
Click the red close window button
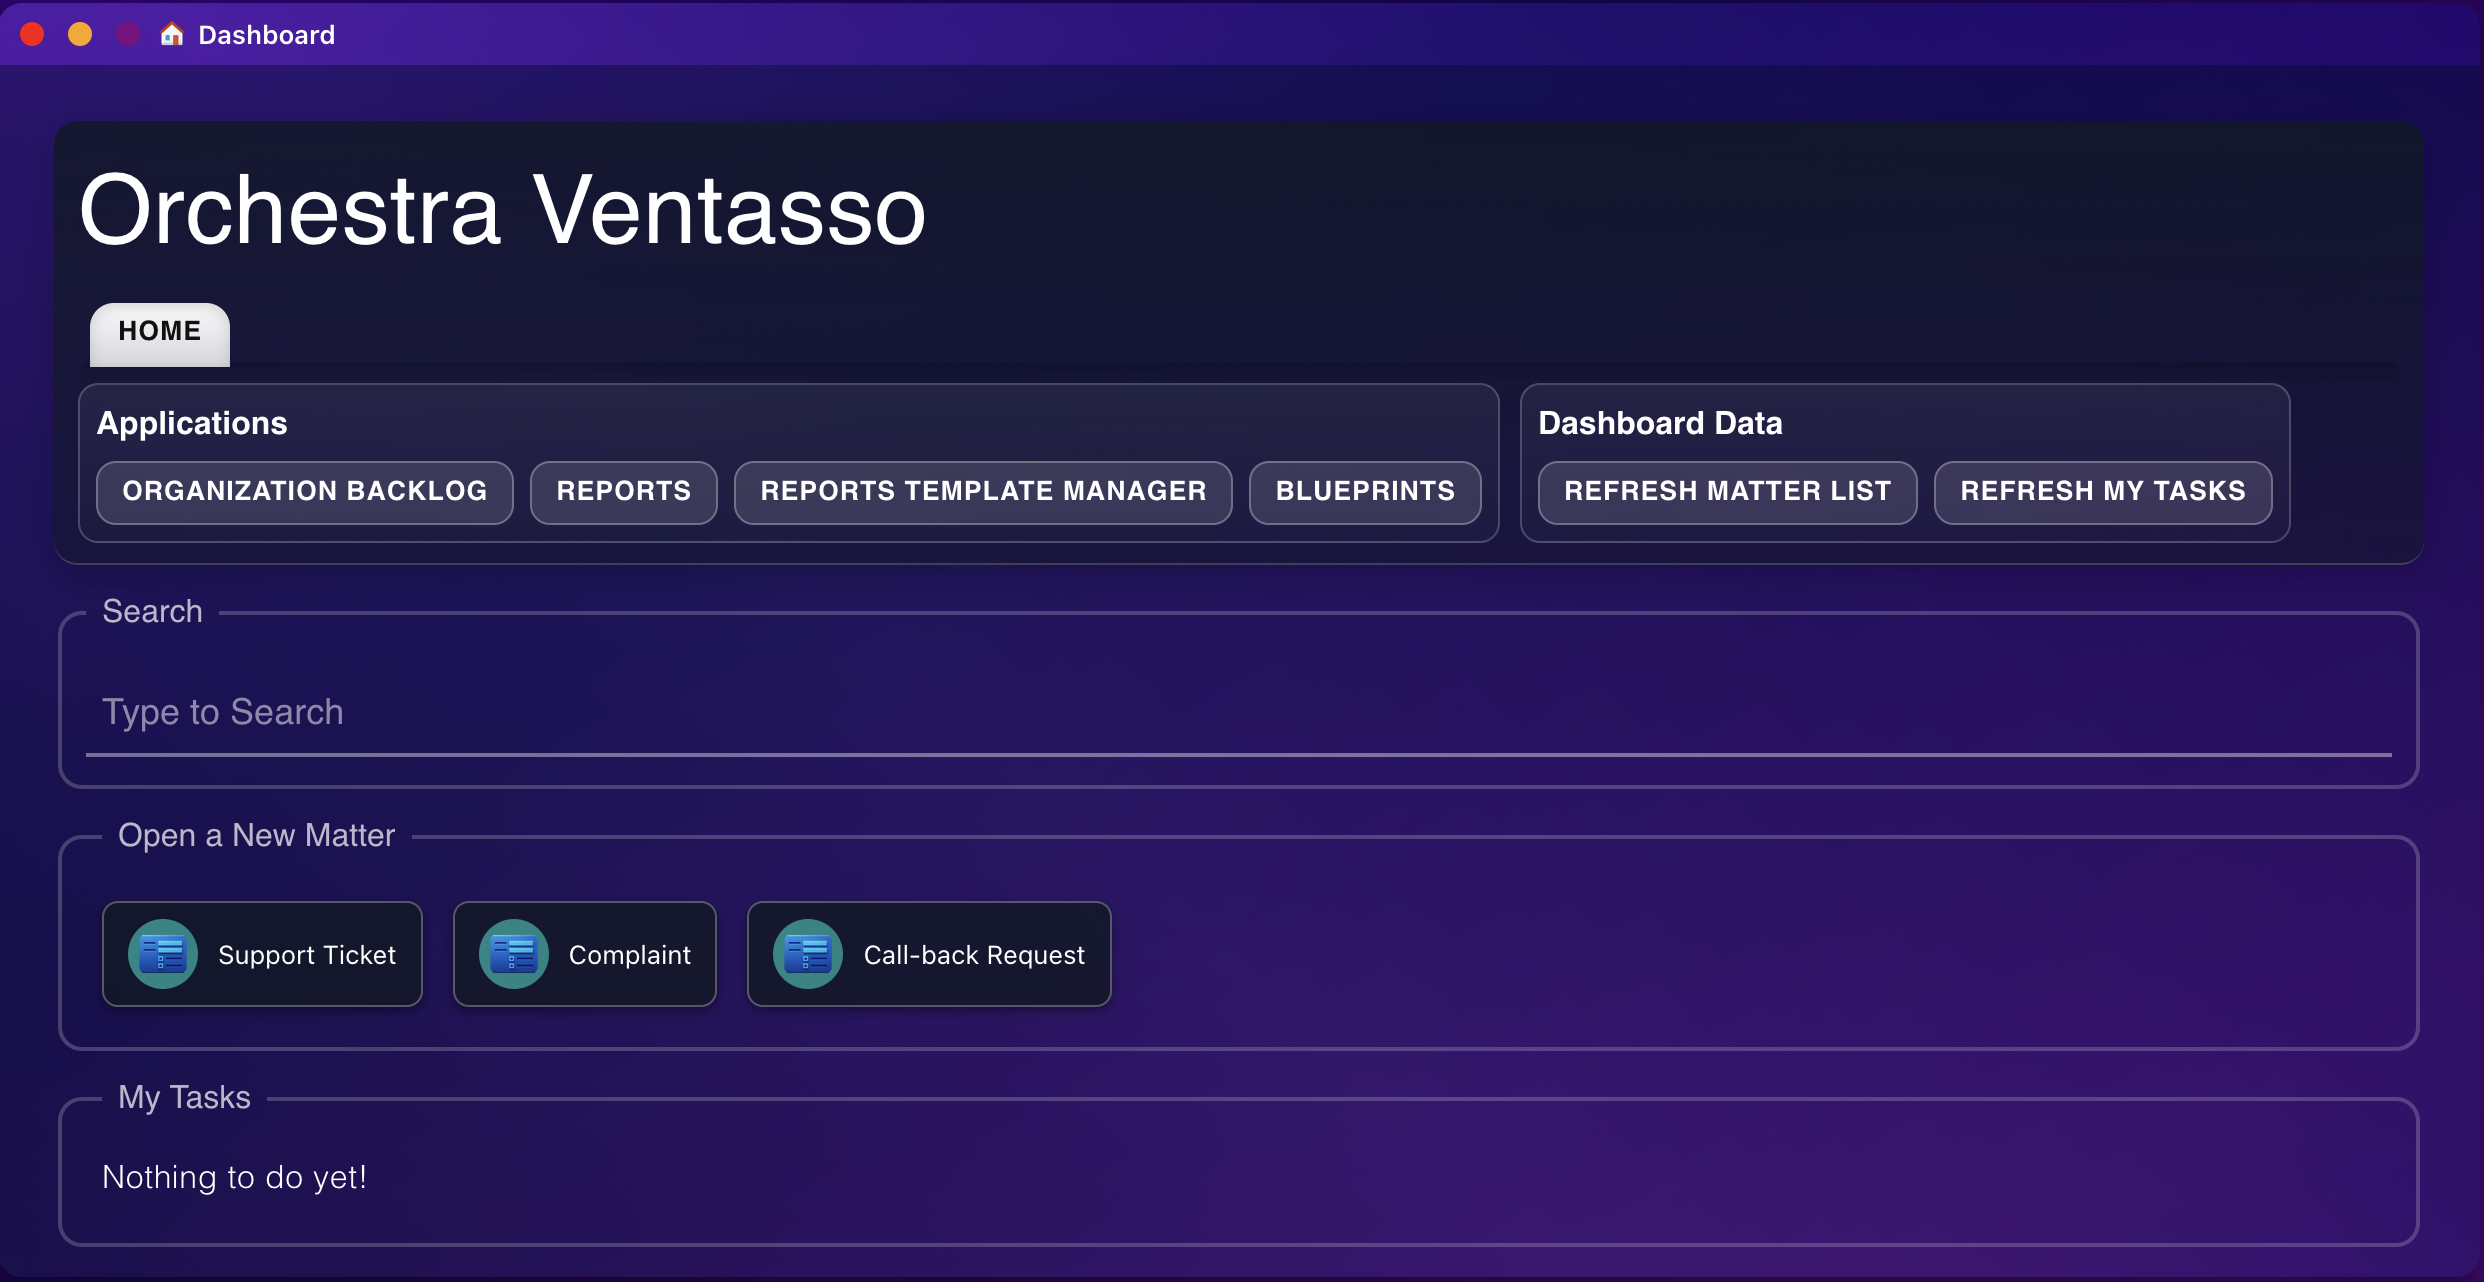32,35
